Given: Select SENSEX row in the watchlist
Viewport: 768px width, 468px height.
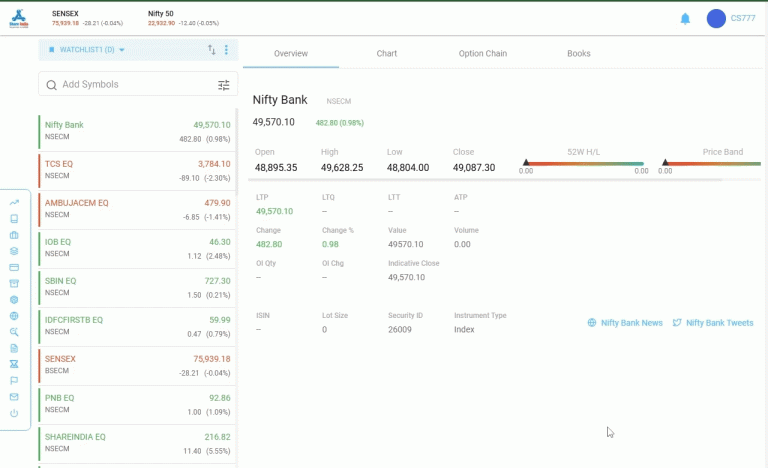Looking at the screenshot, I should 137,366.
